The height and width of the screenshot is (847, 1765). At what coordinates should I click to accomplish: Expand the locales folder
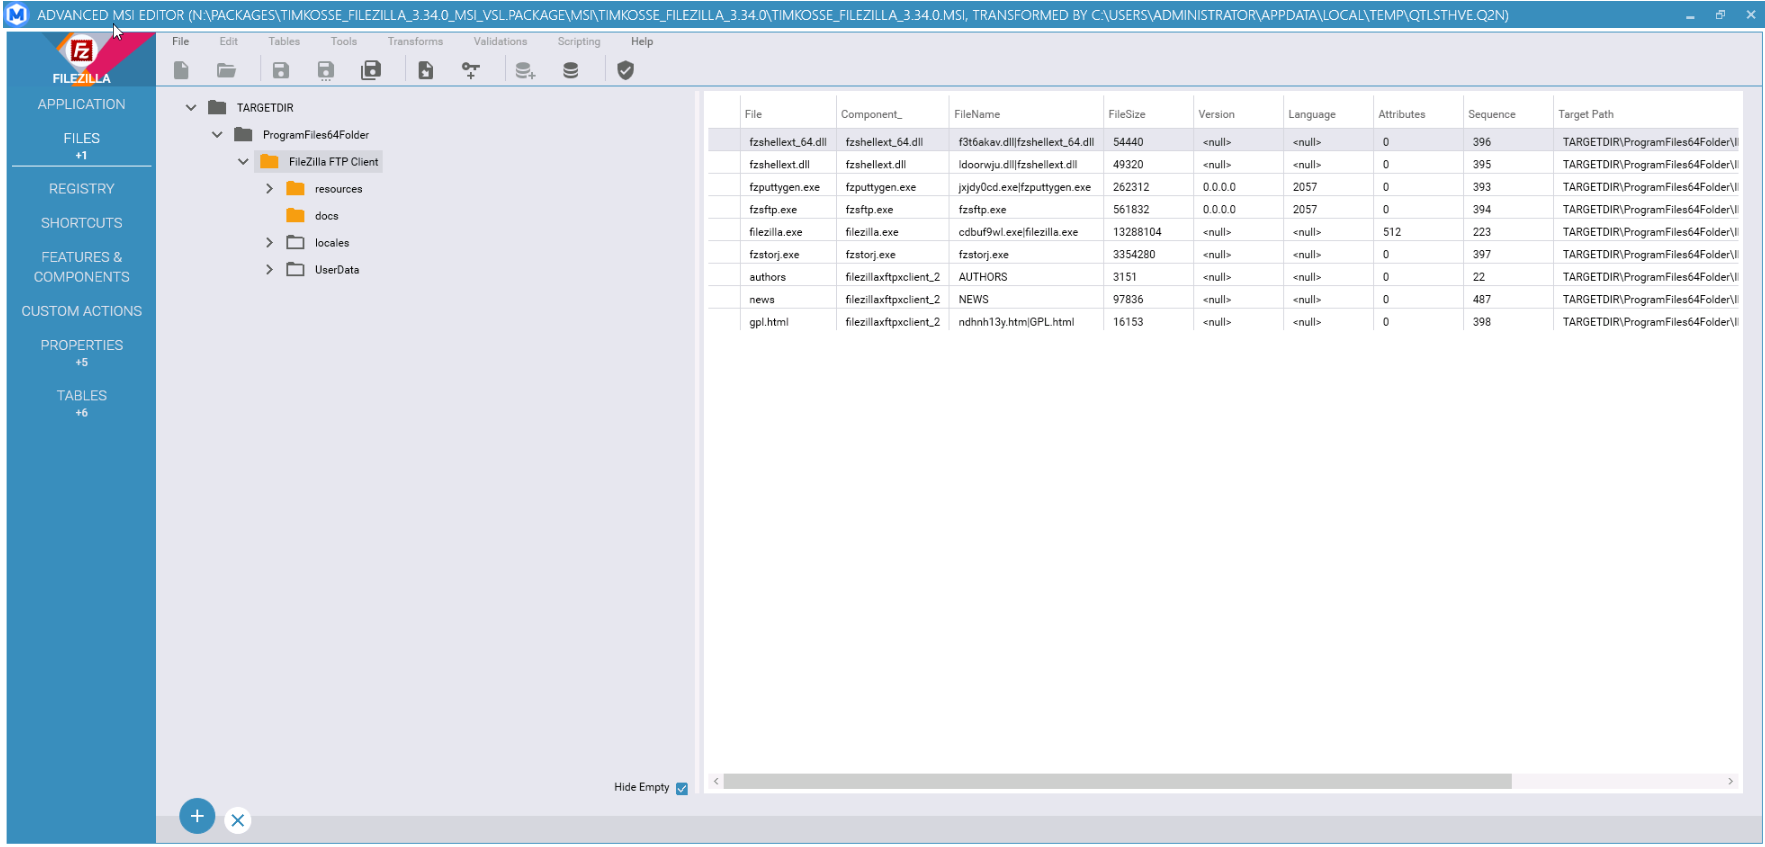(x=269, y=243)
